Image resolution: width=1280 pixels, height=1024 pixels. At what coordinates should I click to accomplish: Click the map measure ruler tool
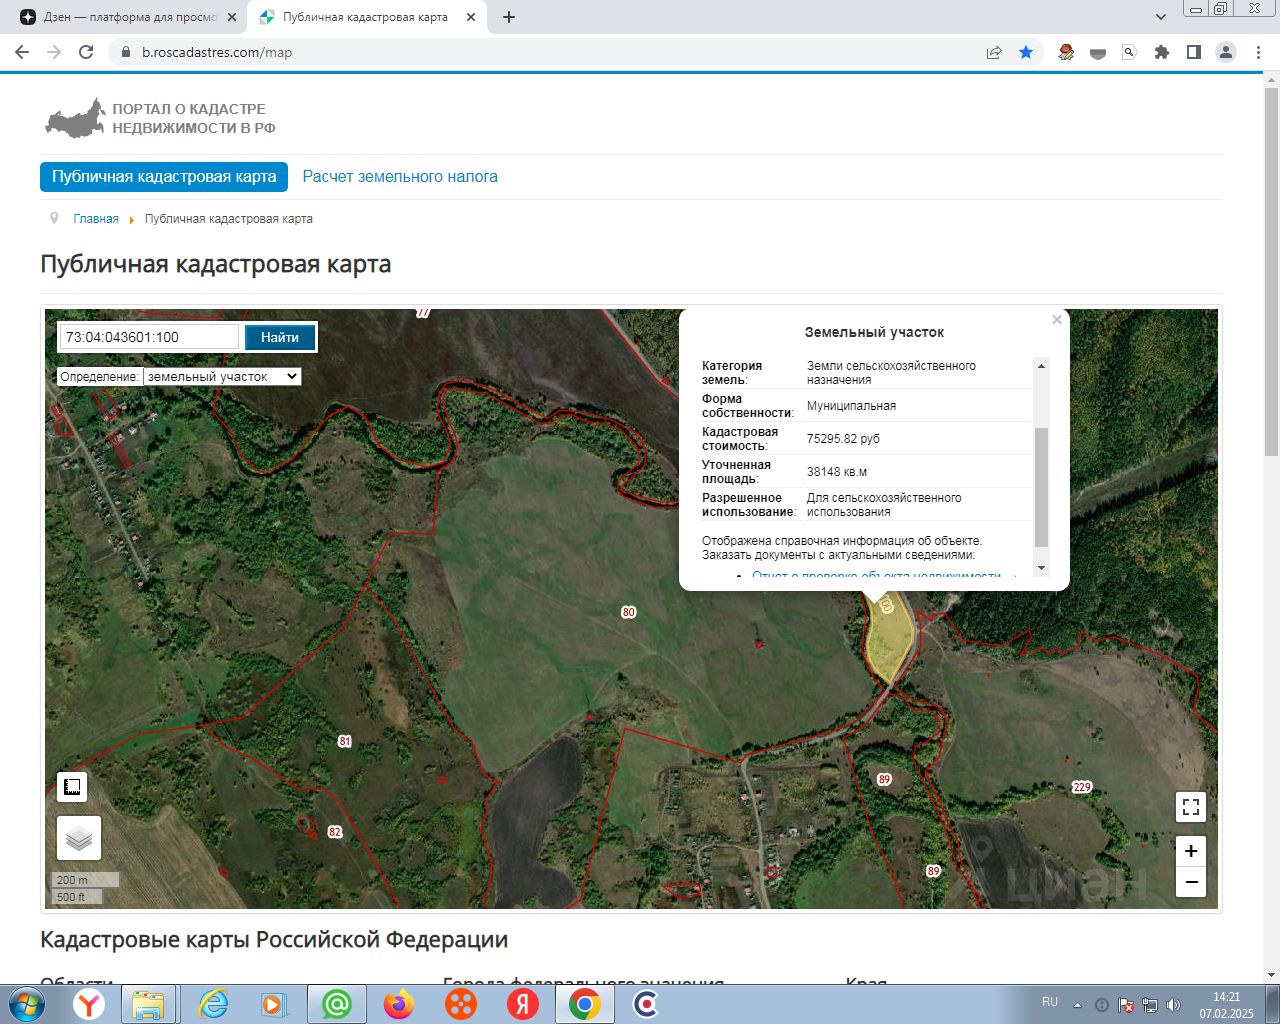point(72,787)
